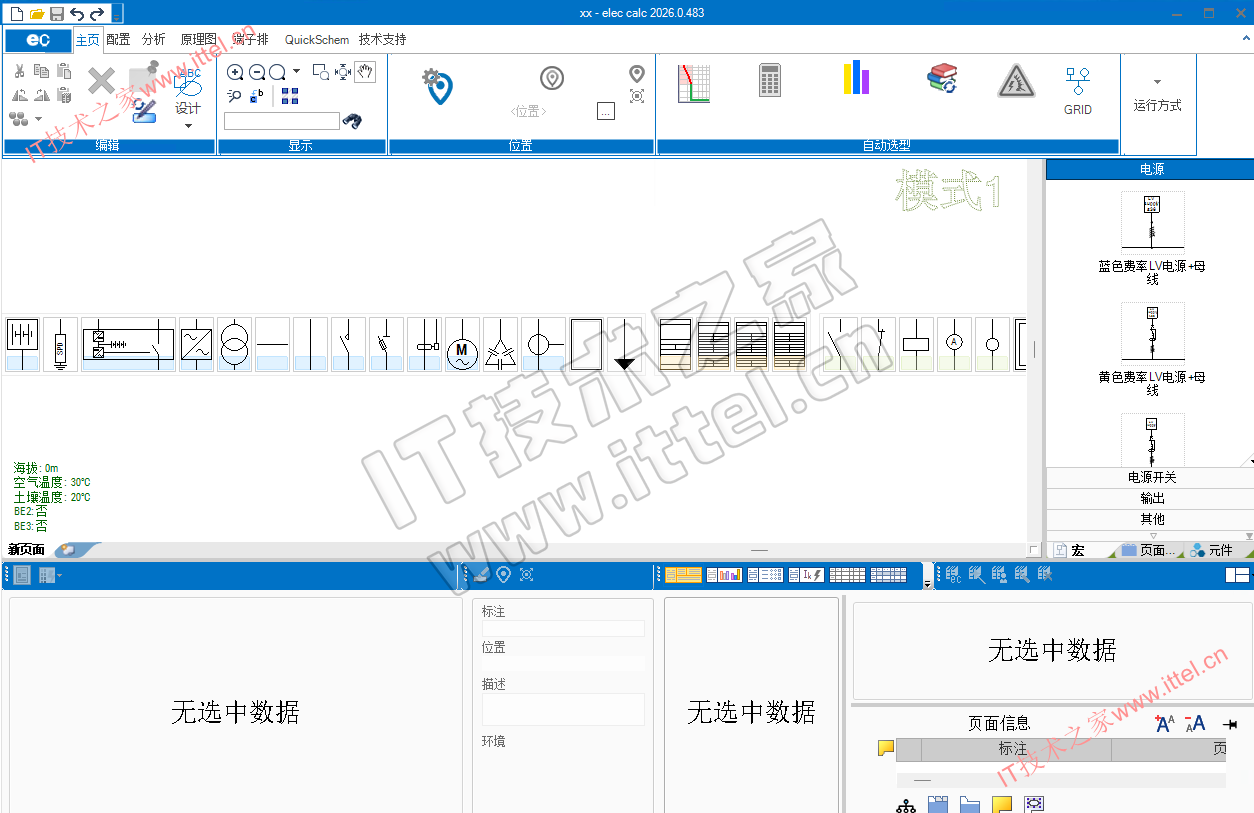The image size is (1254, 813).
Task: Save project with the floppy disk icon
Action: pos(57,13)
